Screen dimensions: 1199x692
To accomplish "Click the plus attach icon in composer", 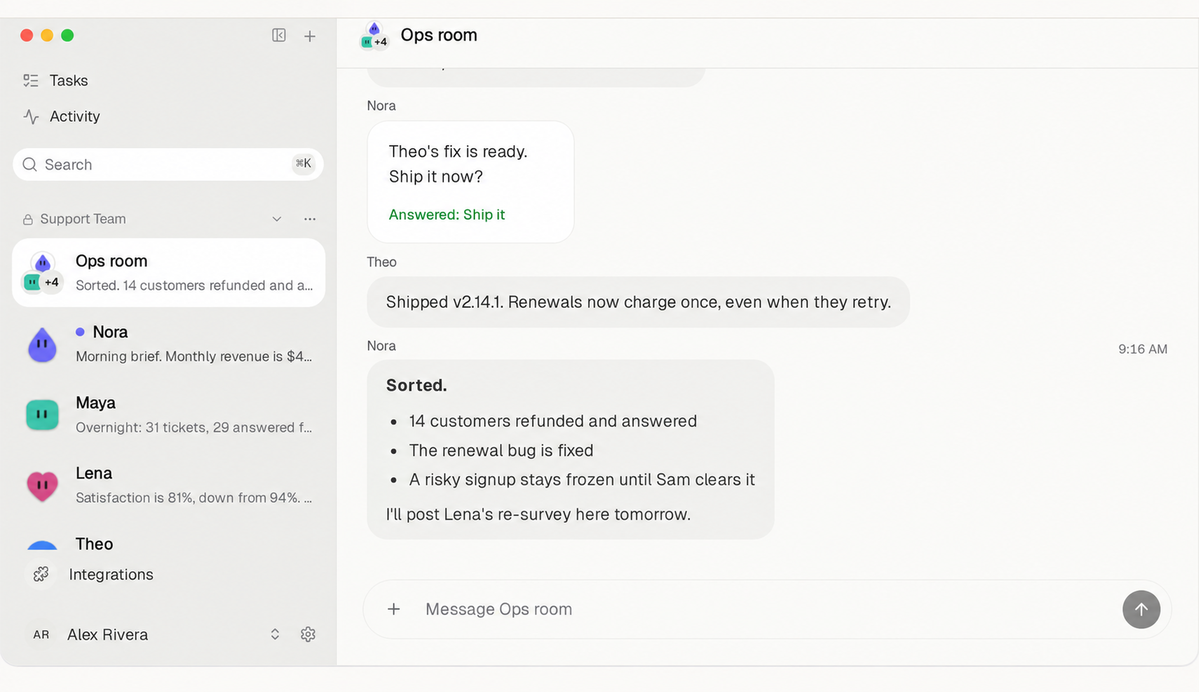I will [x=394, y=609].
